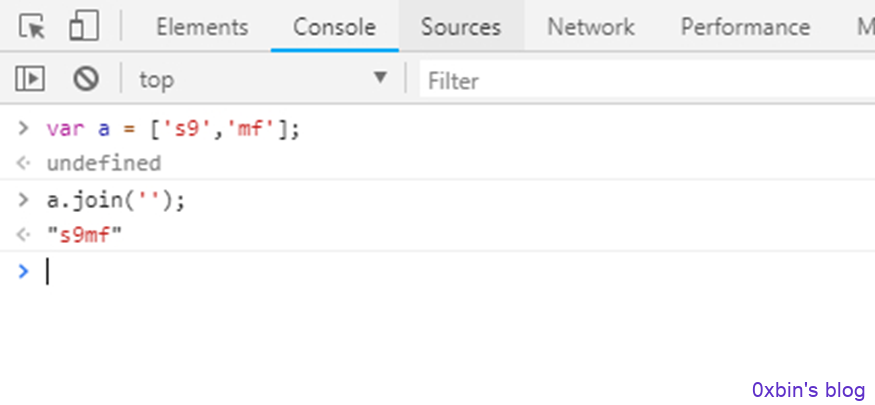
Task: Go to the Performance tab
Action: click(x=746, y=27)
